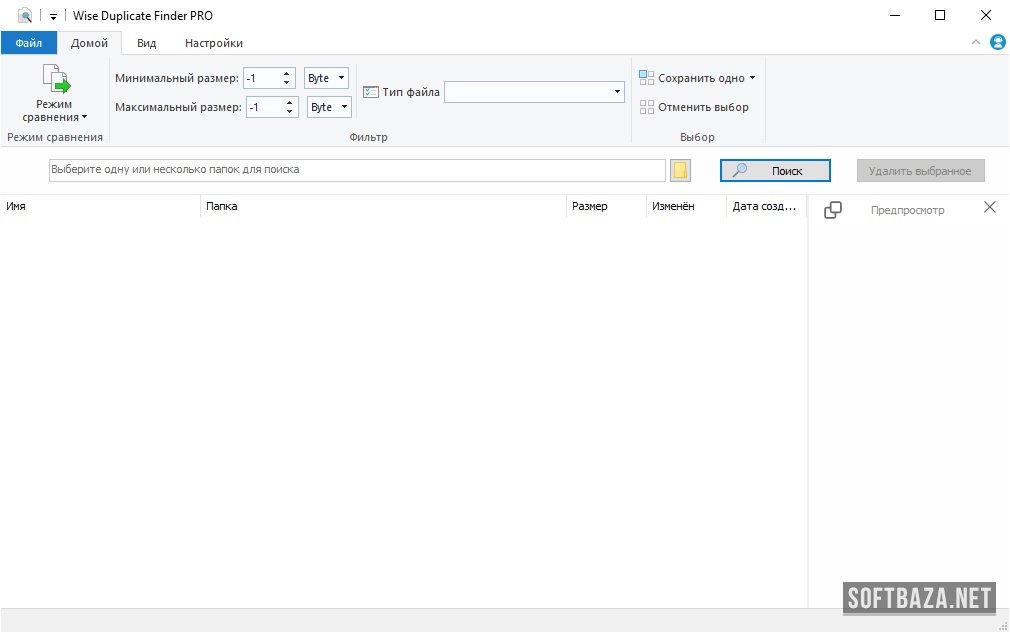The height and width of the screenshot is (633, 1010).
Task: Decrease the Максимальный размер spinner value
Action: (x=290, y=112)
